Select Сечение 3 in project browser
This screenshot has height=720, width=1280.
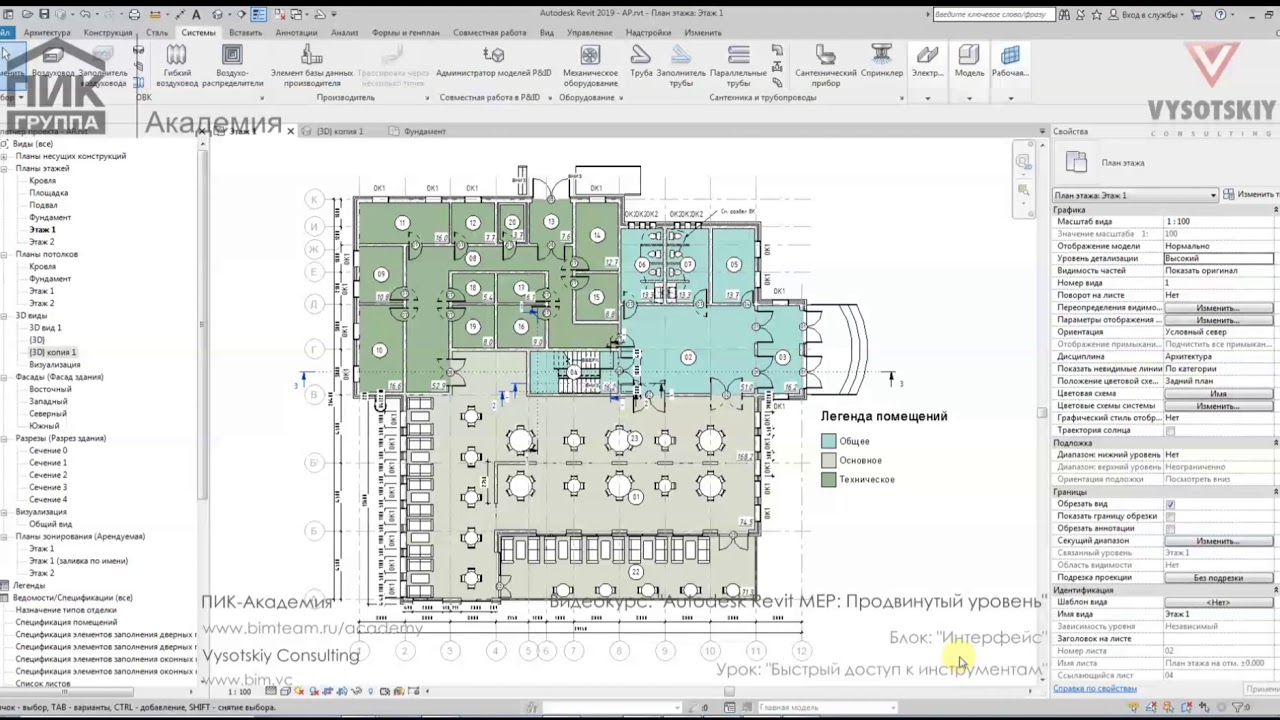tap(48, 487)
